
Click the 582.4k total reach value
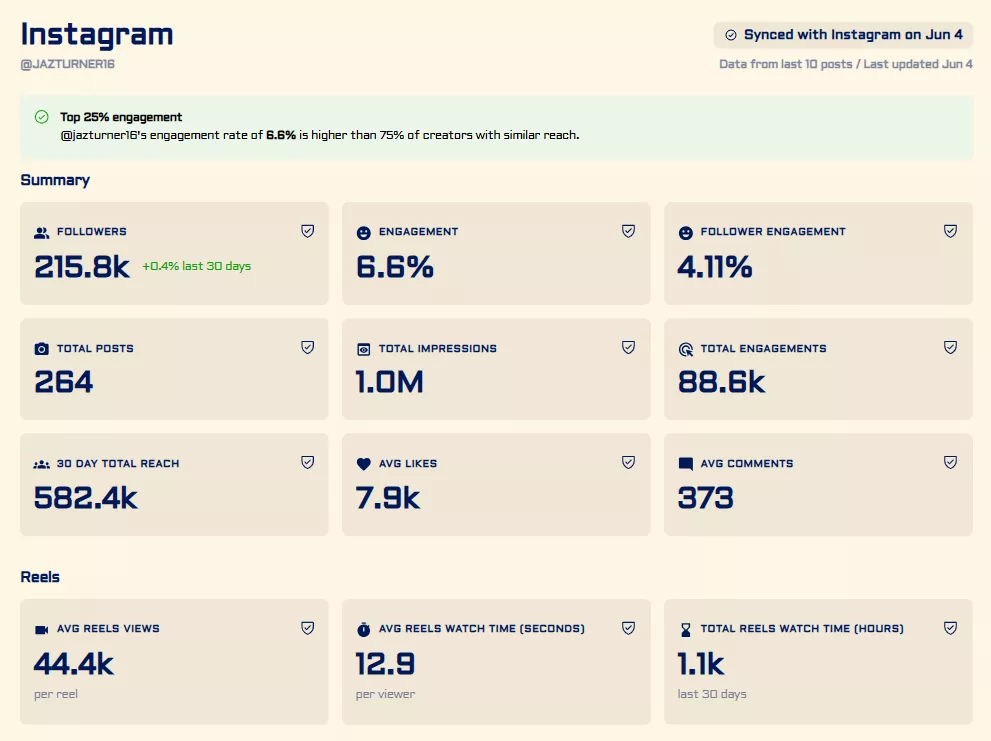[x=85, y=498]
